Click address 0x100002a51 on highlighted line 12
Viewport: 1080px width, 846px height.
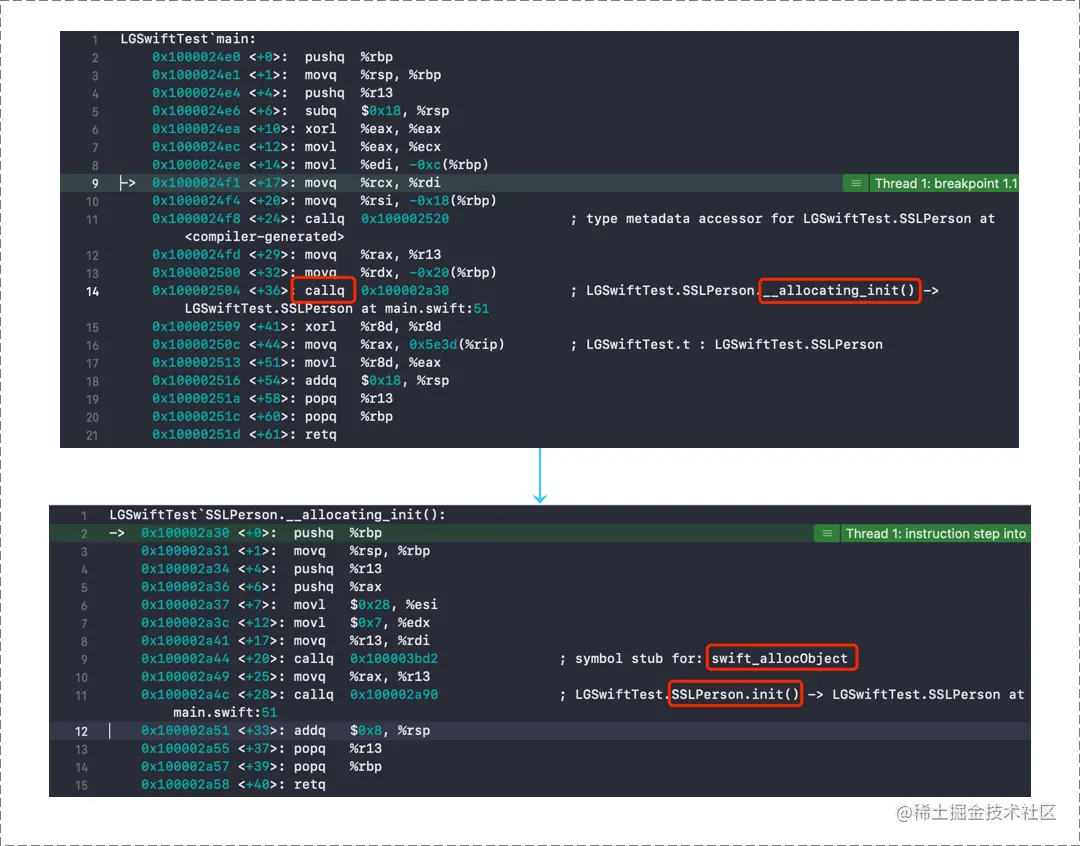click(x=185, y=730)
